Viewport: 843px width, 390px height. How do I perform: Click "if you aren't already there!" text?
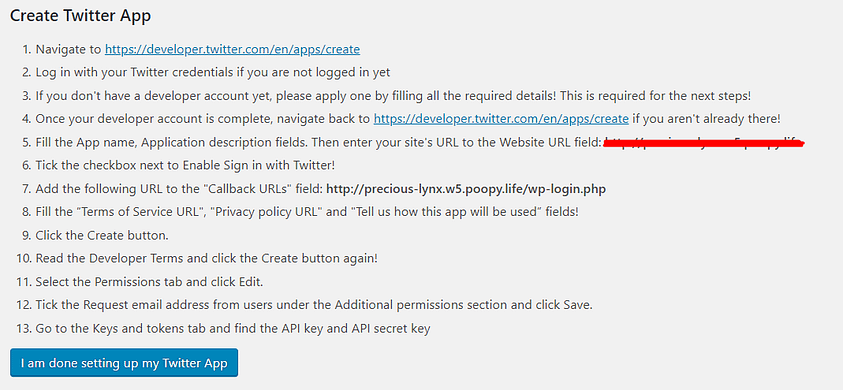tap(706, 119)
